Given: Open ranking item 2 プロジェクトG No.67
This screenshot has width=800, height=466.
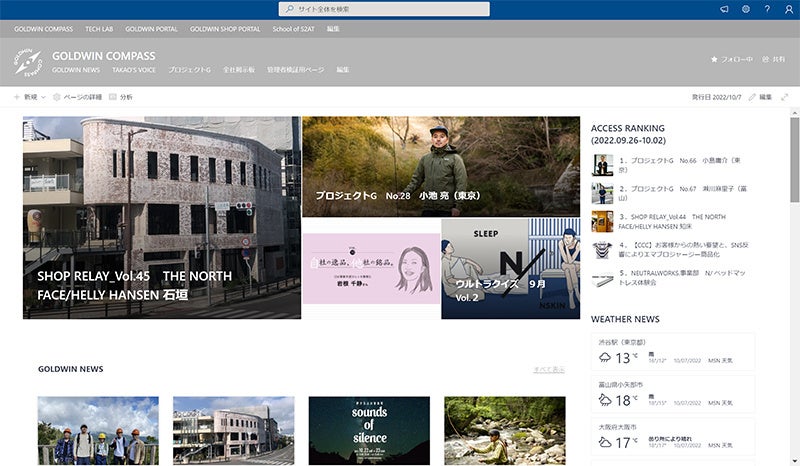Looking at the screenshot, I should 682,193.
